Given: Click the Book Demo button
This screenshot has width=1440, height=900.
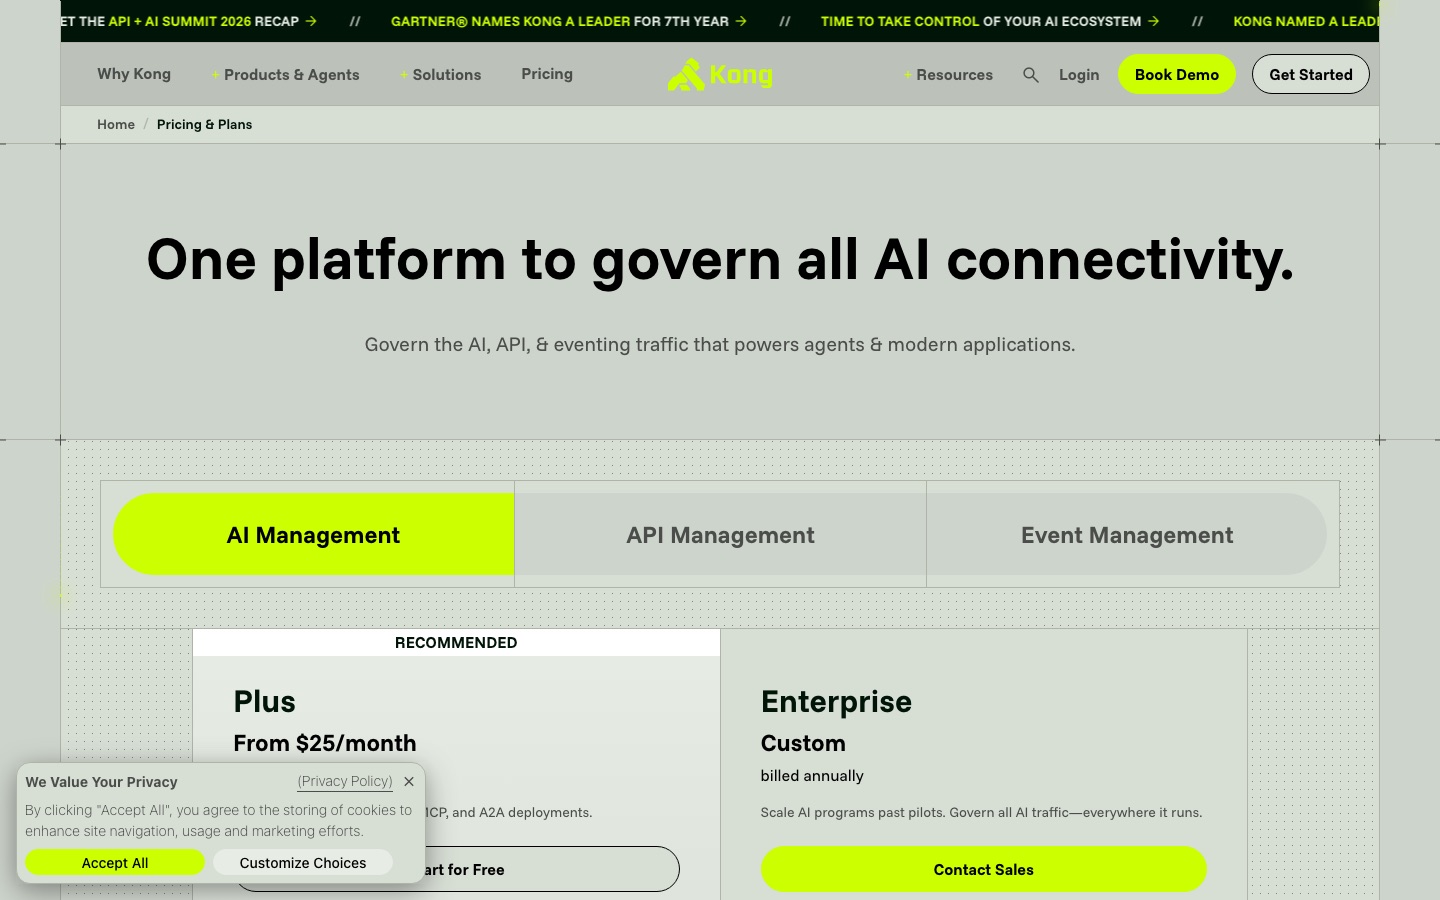Looking at the screenshot, I should click(1177, 74).
